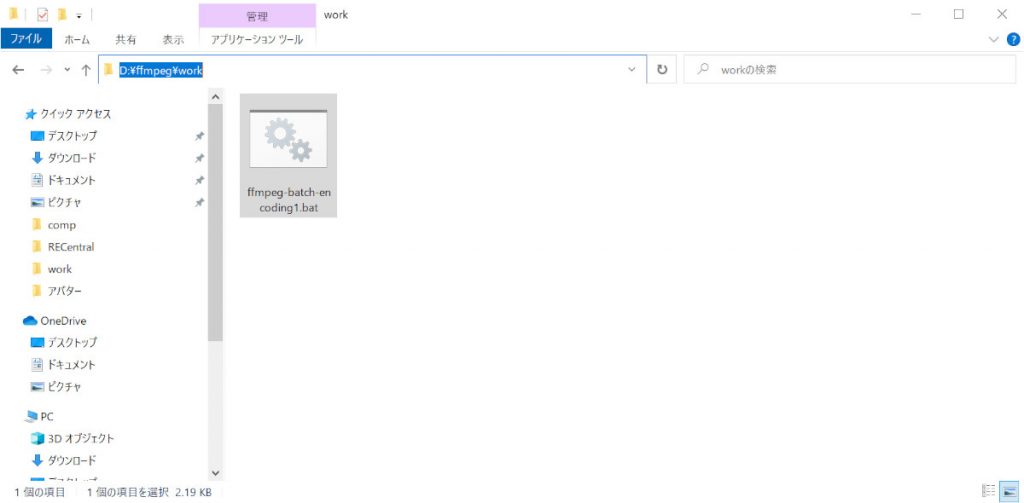The height and width of the screenshot is (503, 1024).
Task: Switch to details view in status bar
Action: coord(989,491)
